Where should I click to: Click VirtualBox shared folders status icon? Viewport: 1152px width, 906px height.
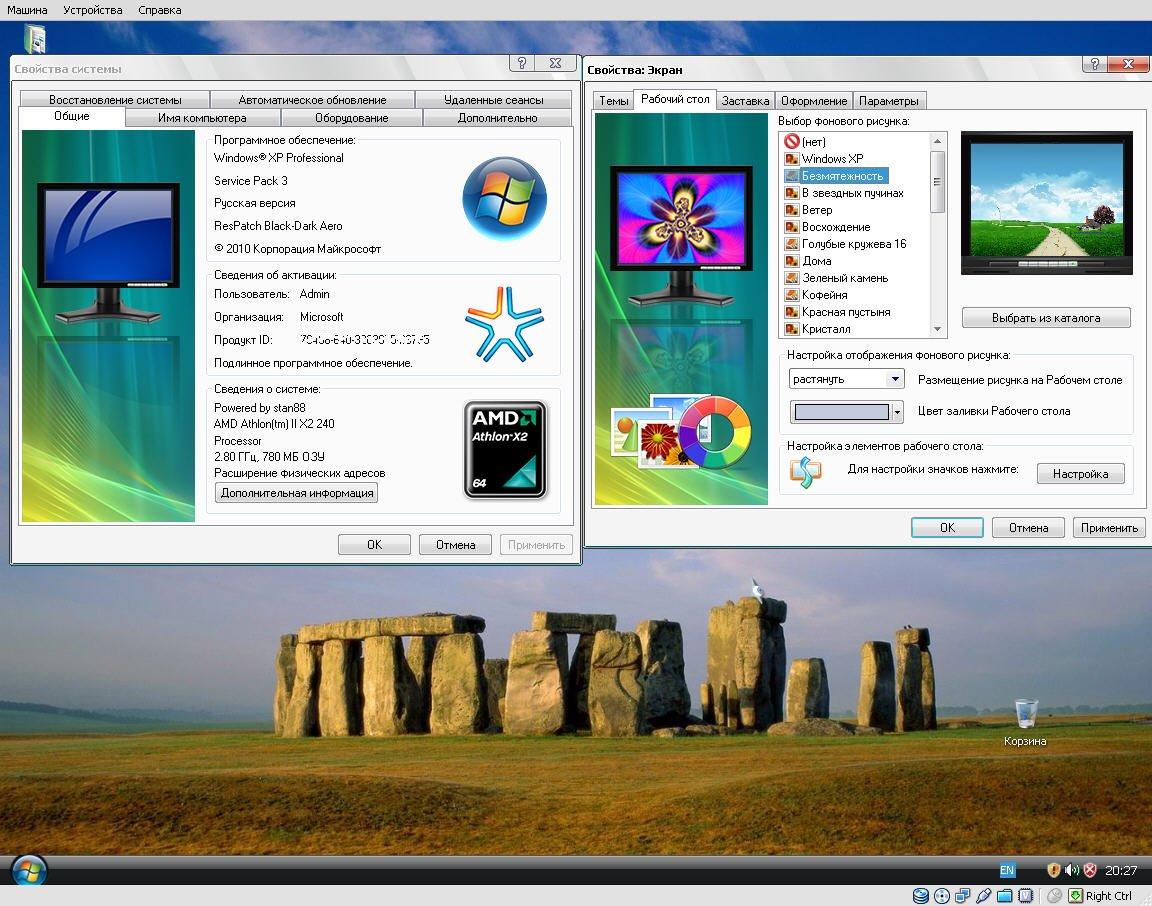point(1004,896)
